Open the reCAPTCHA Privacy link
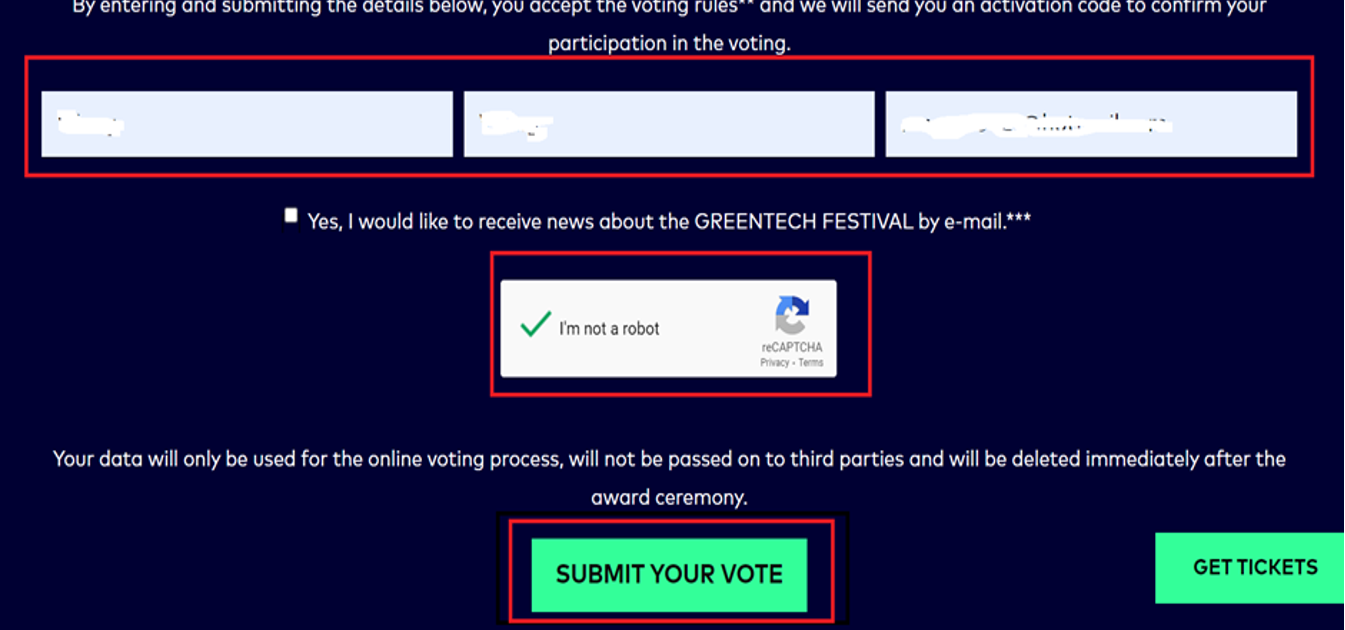 click(774, 362)
